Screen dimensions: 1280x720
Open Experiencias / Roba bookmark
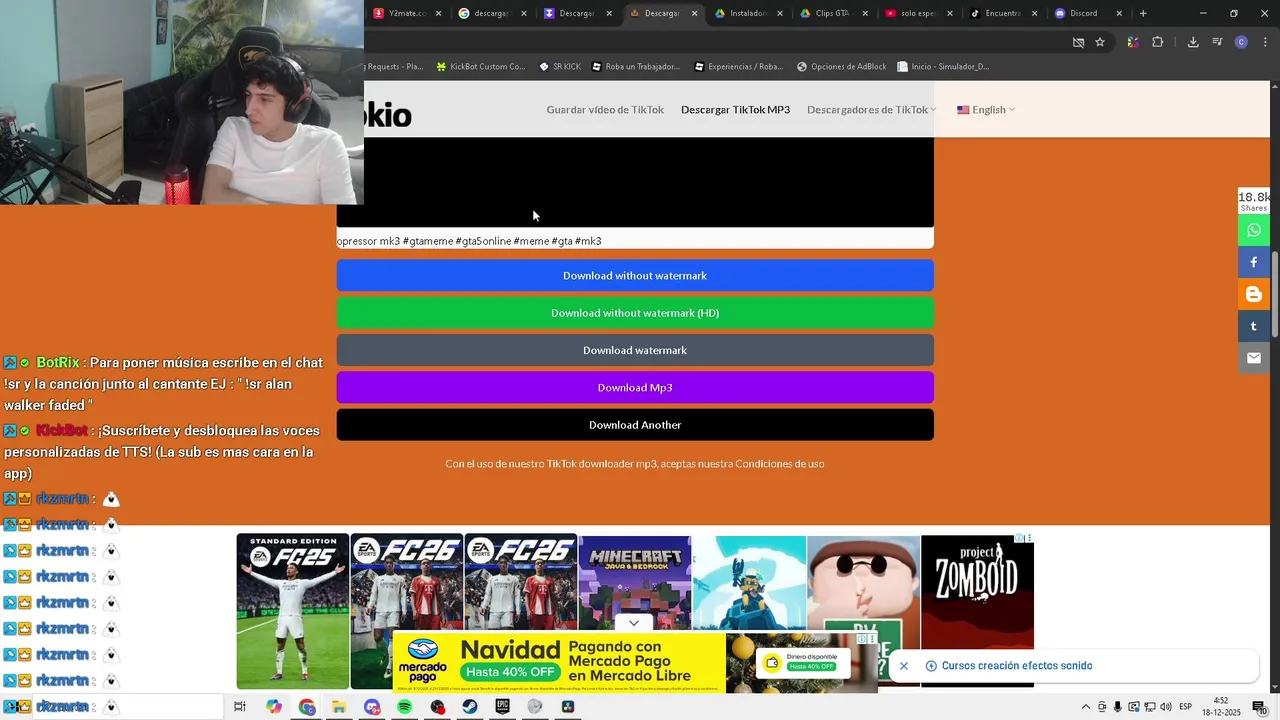point(738,67)
